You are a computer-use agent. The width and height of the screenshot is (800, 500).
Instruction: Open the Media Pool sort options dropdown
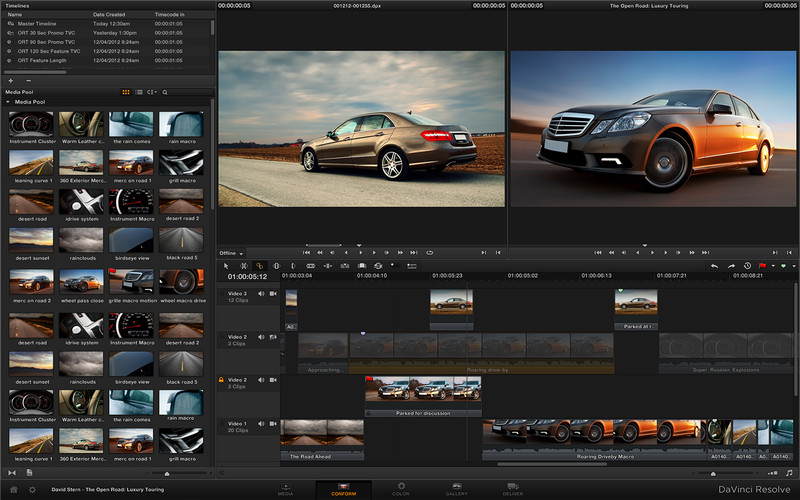coord(152,91)
